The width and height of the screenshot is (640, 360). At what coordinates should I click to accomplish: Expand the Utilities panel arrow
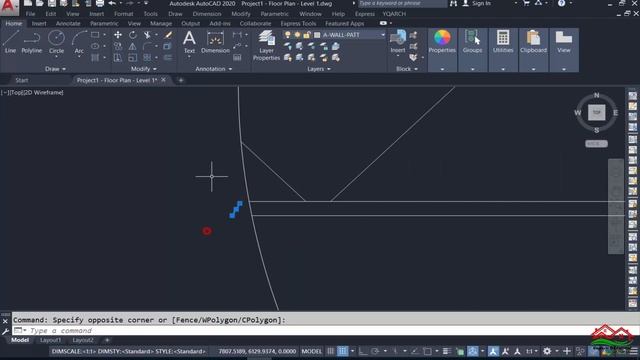click(x=503, y=69)
